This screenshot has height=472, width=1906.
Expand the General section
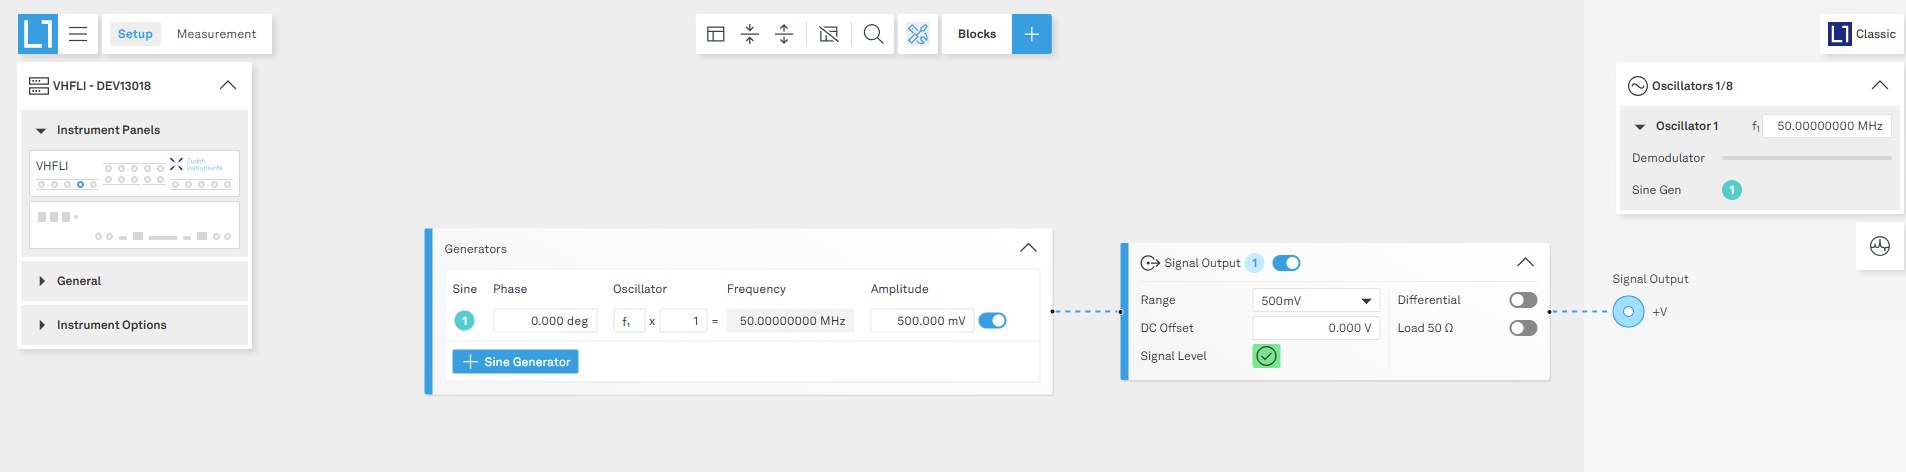[79, 281]
